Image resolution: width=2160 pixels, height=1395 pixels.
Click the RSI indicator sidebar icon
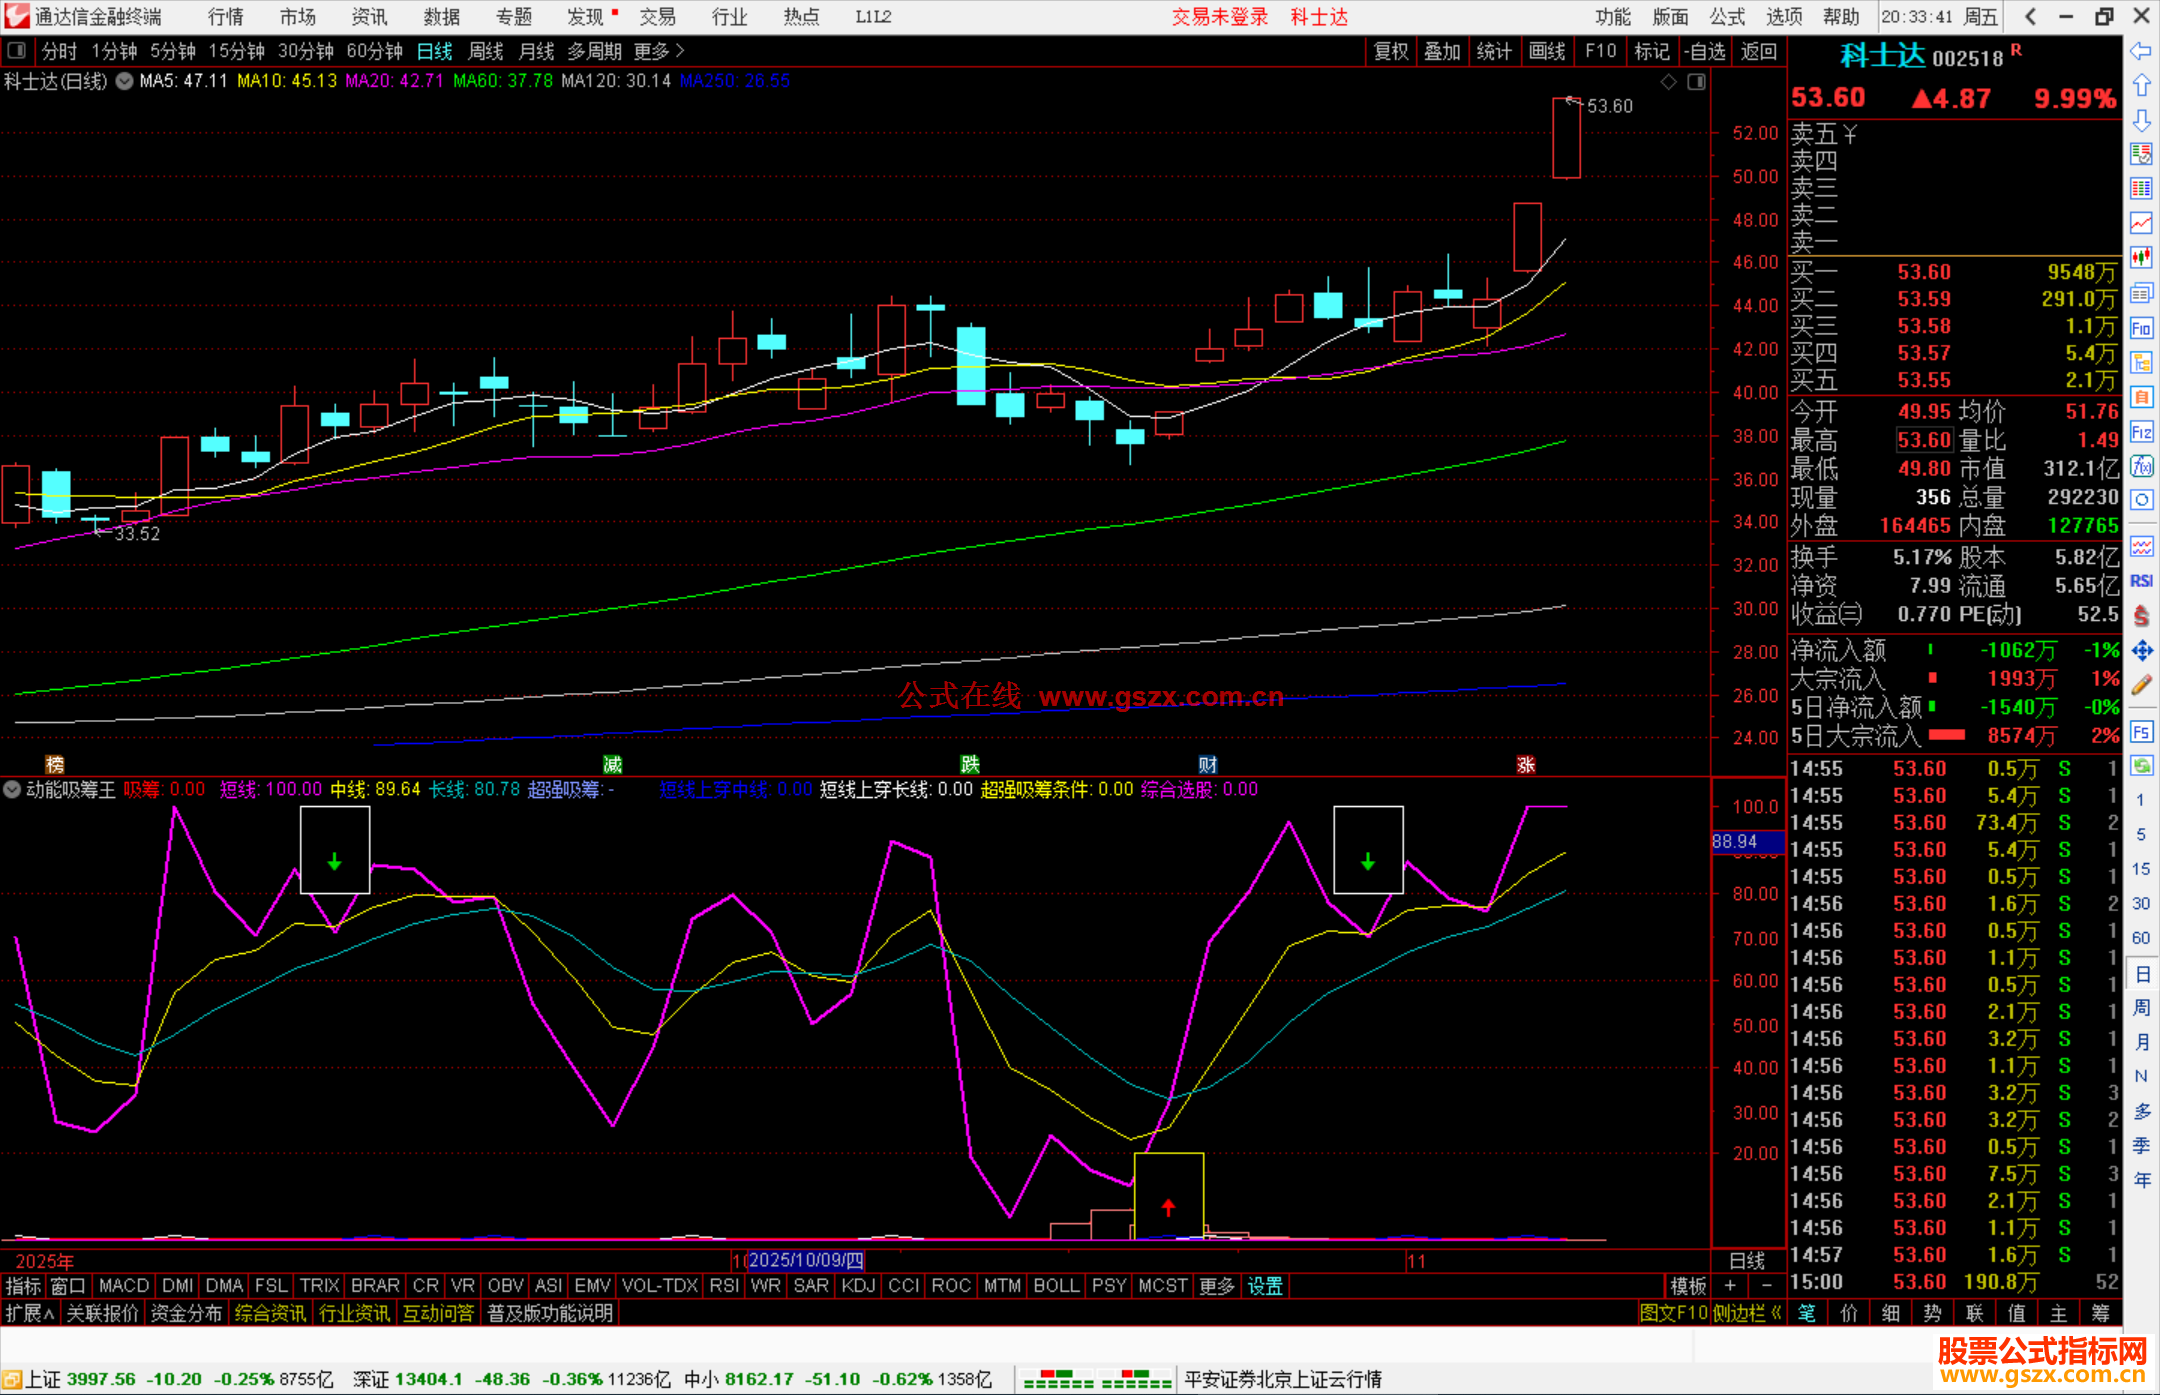coord(2141,581)
